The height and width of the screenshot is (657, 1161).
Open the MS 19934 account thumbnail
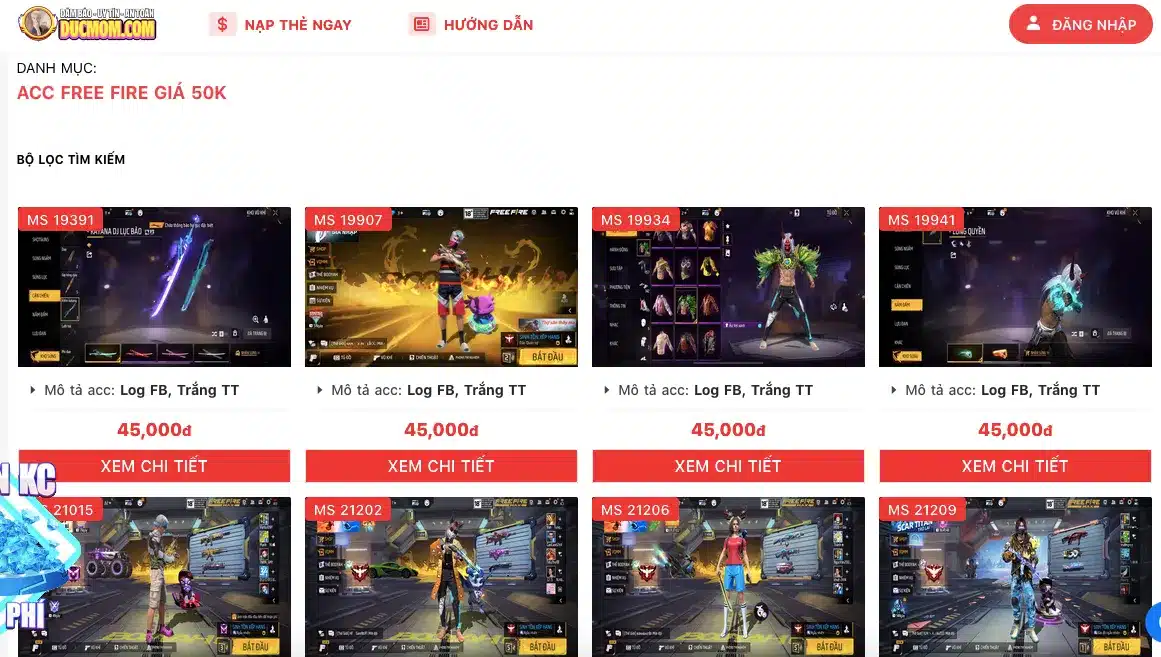pyautogui.click(x=728, y=287)
